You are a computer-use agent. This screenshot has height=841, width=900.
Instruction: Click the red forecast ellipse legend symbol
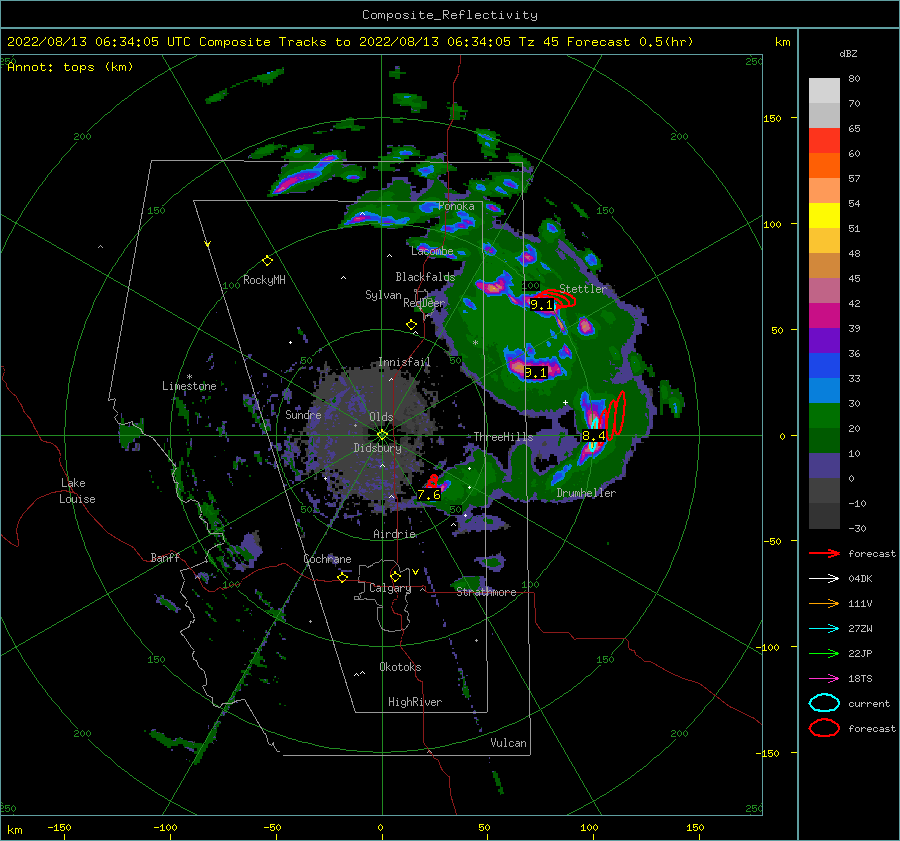824,728
